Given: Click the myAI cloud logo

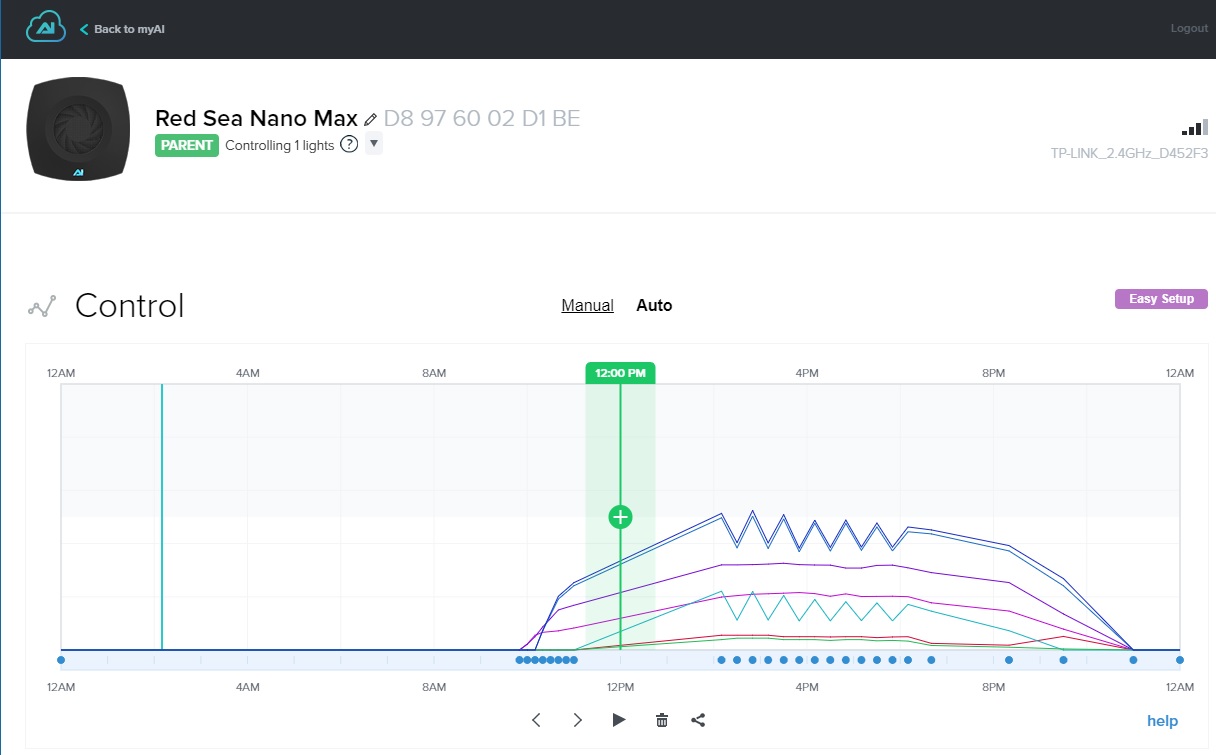Looking at the screenshot, I should (46, 28).
